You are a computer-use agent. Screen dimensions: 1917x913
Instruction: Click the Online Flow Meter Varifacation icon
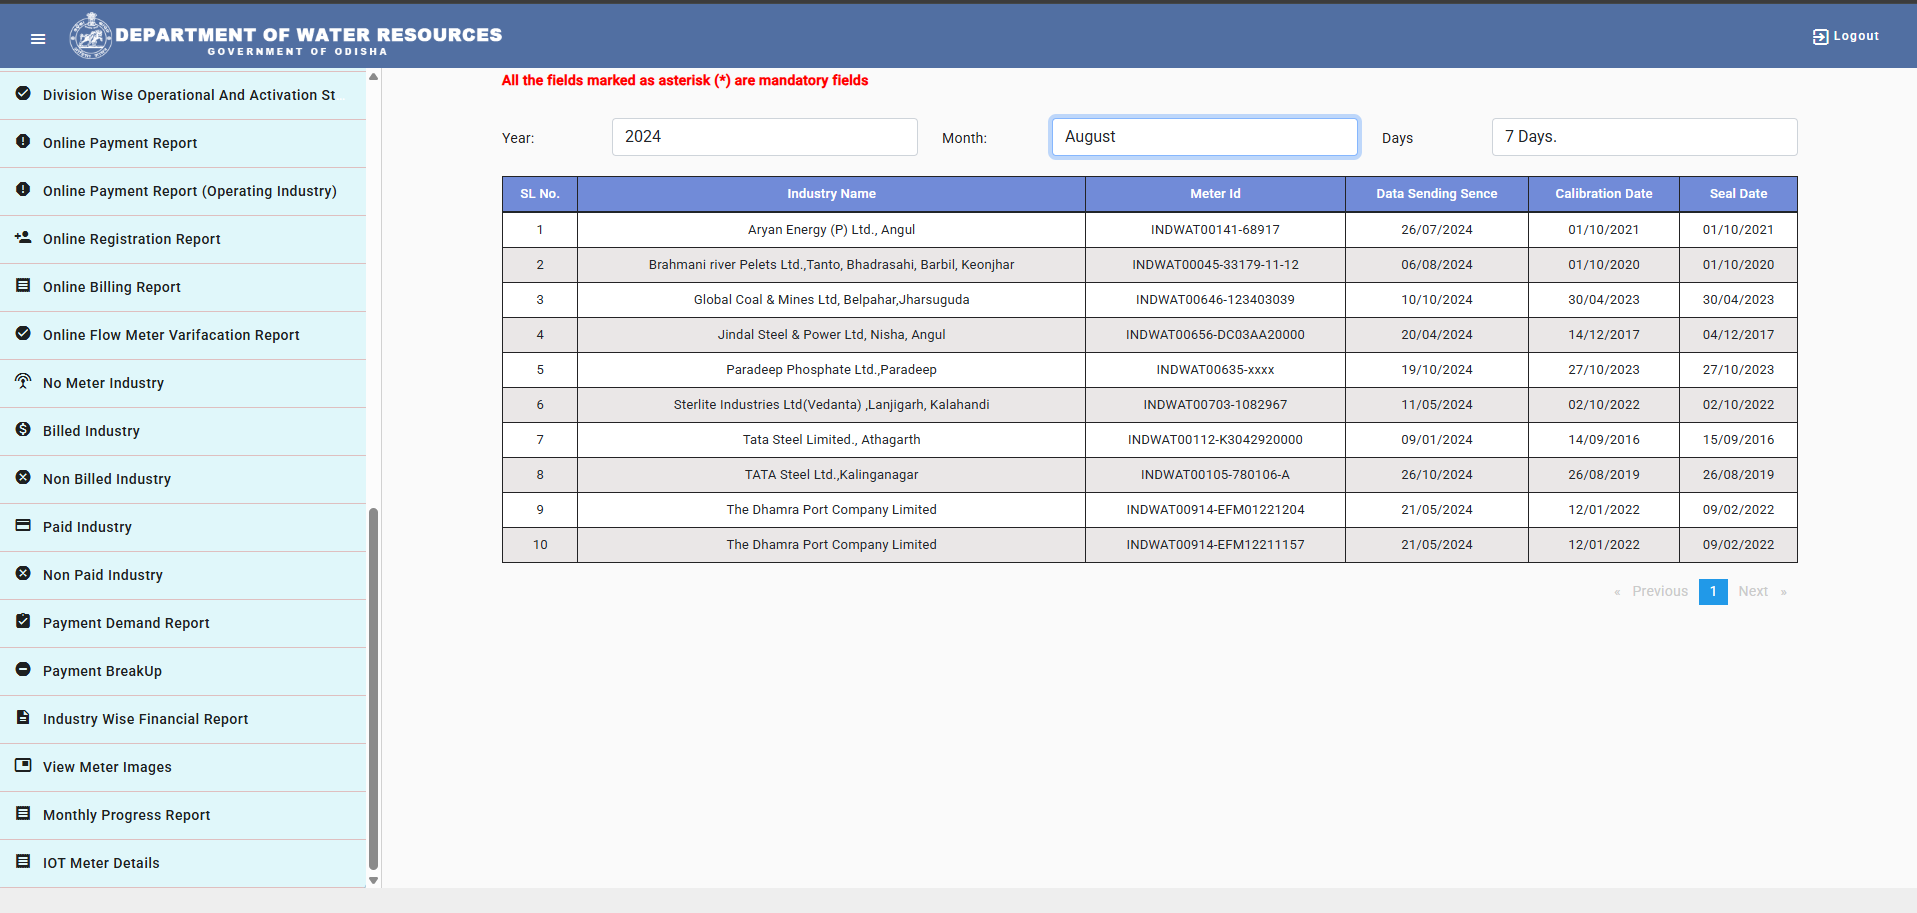pos(23,333)
